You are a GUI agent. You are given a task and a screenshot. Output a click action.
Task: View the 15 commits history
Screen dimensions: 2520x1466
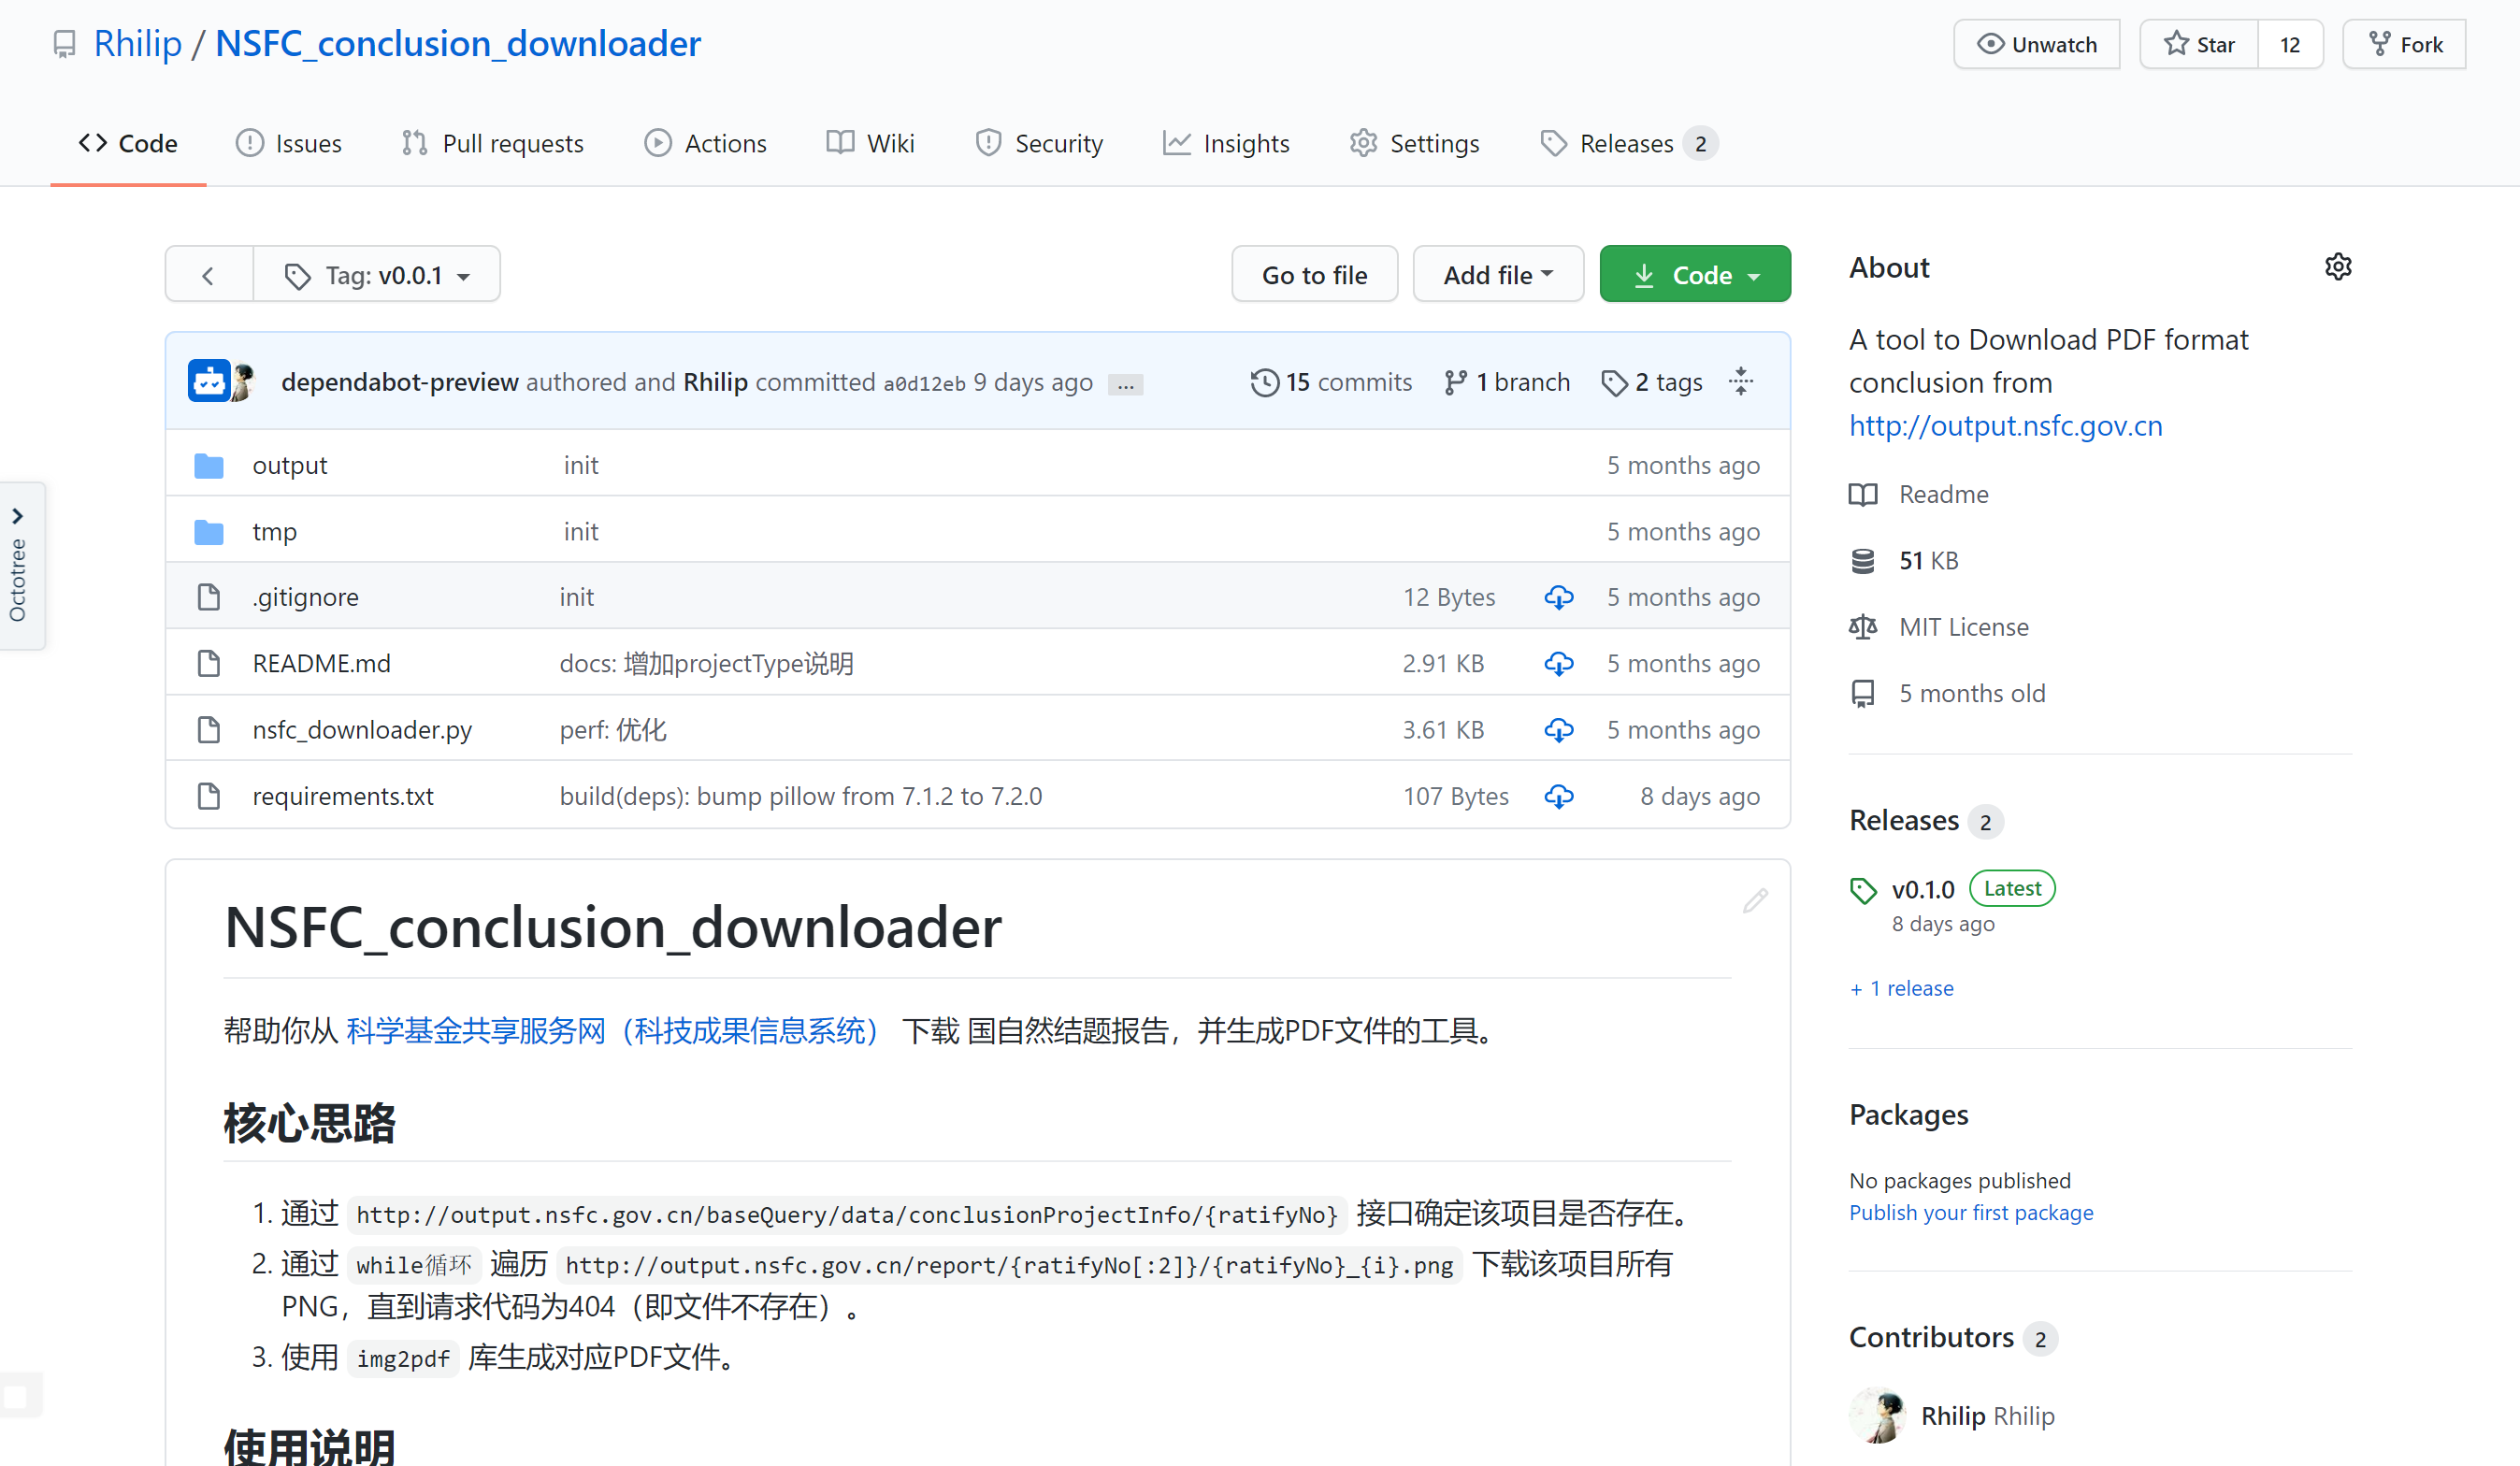[1331, 382]
